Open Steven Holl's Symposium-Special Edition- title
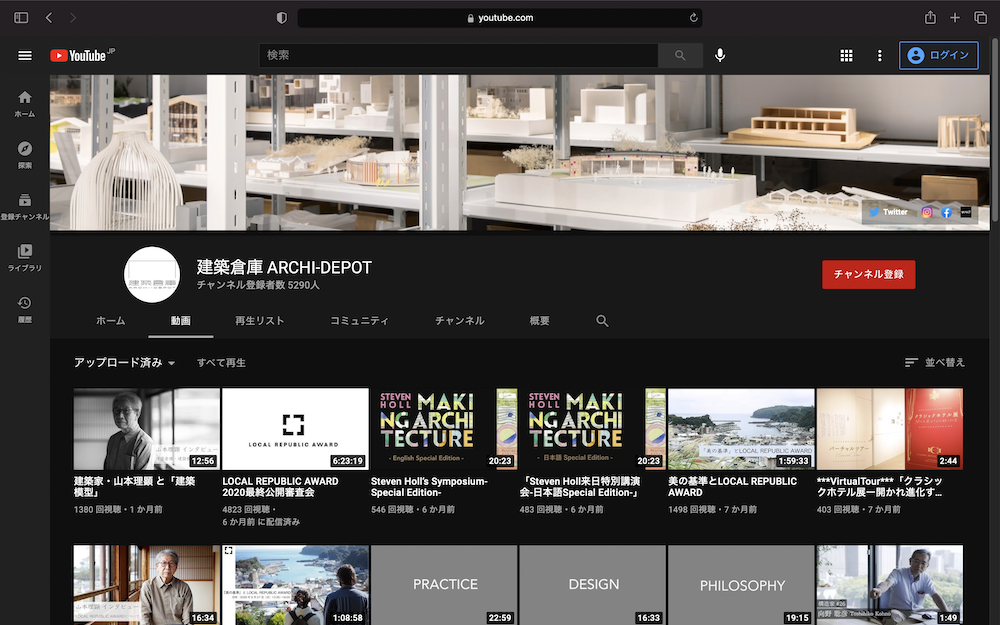 coord(429,487)
